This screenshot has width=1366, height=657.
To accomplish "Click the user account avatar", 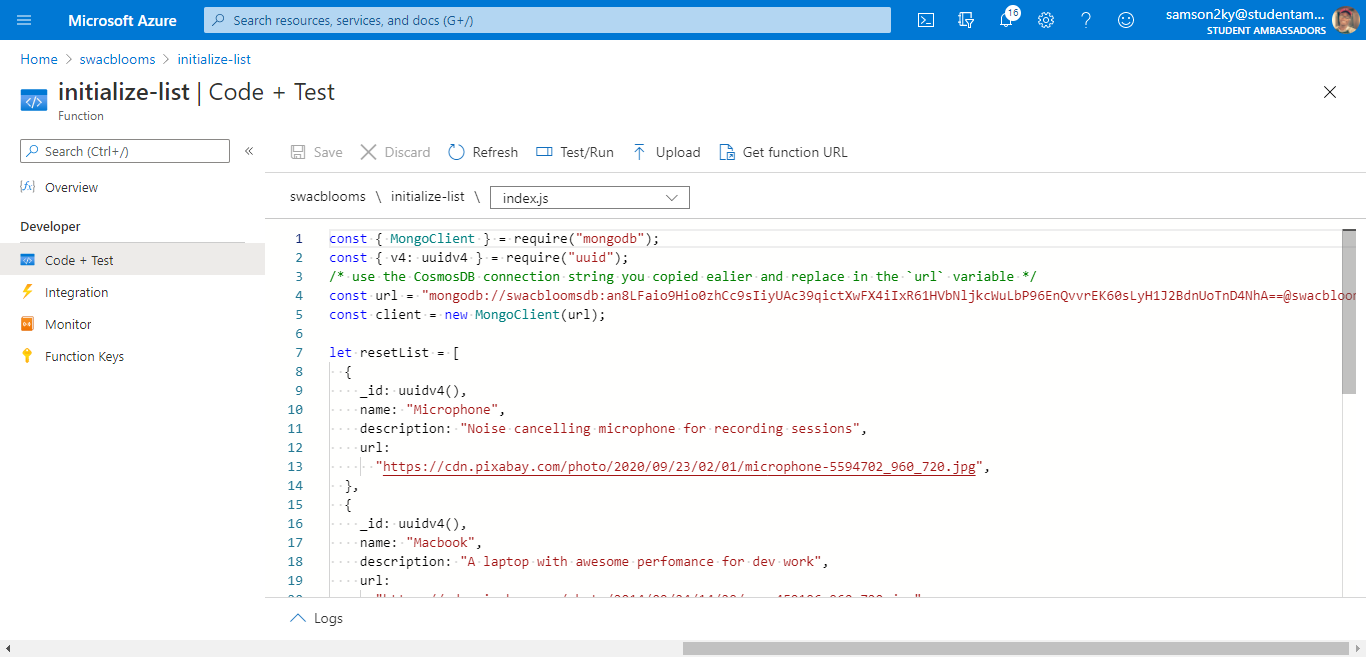I will pos(1346,20).
